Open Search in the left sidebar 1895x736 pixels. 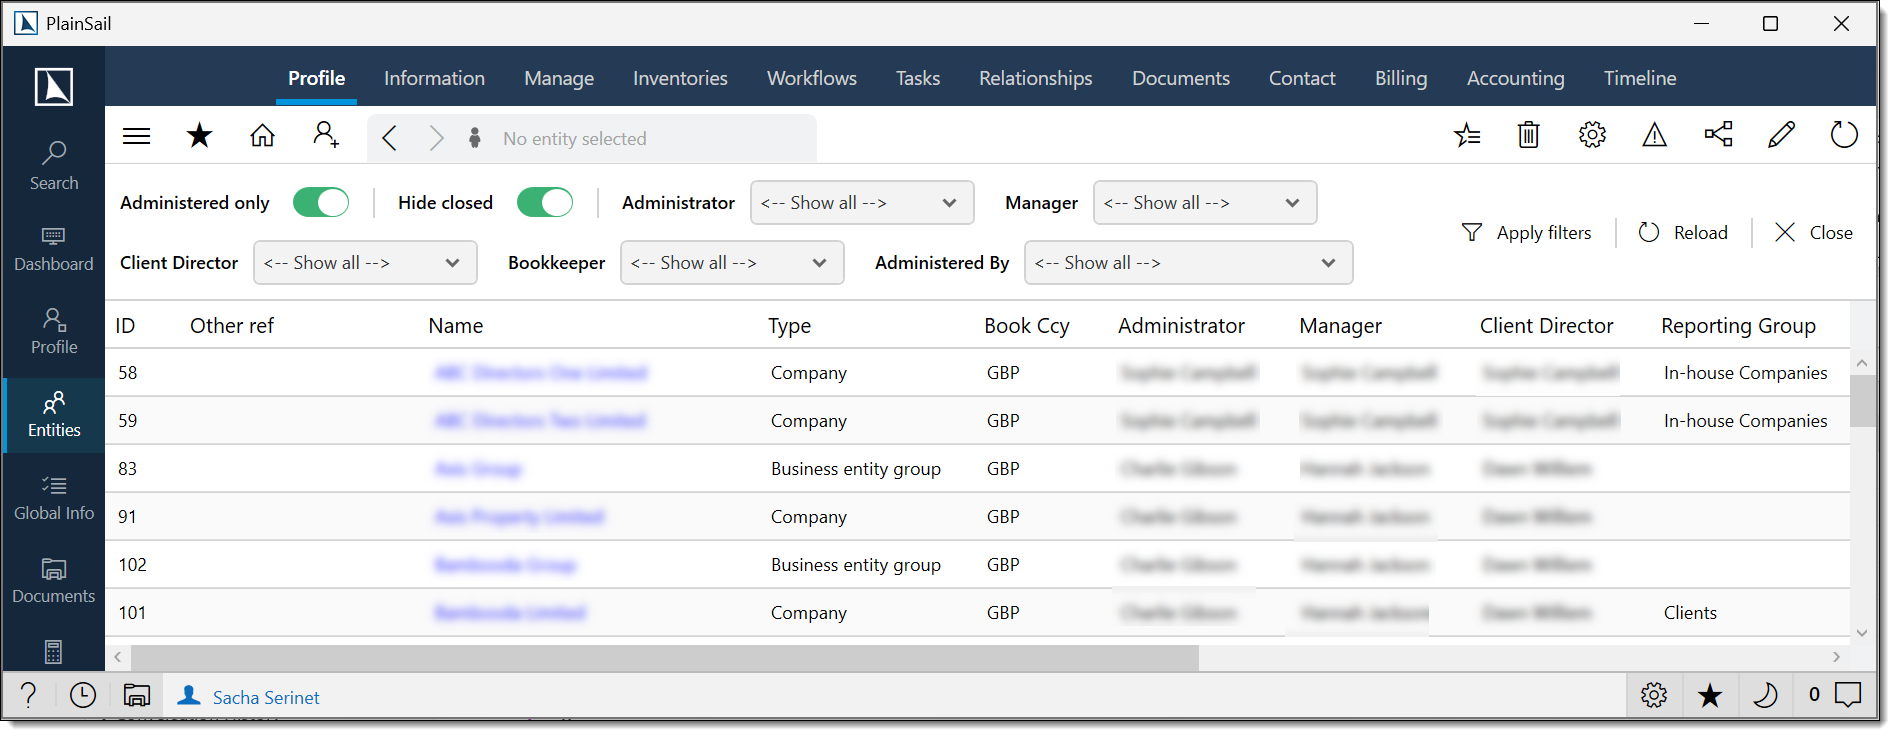pos(54,166)
